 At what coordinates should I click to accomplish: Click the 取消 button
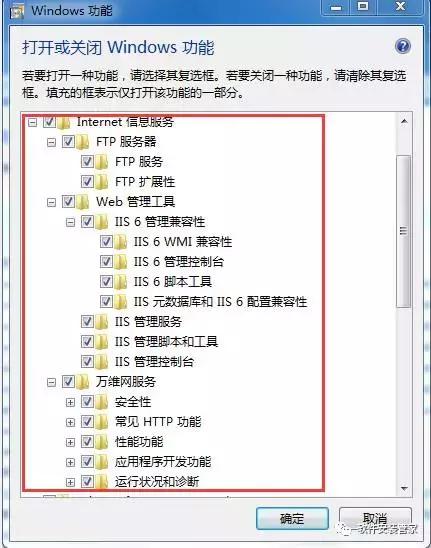(375, 519)
